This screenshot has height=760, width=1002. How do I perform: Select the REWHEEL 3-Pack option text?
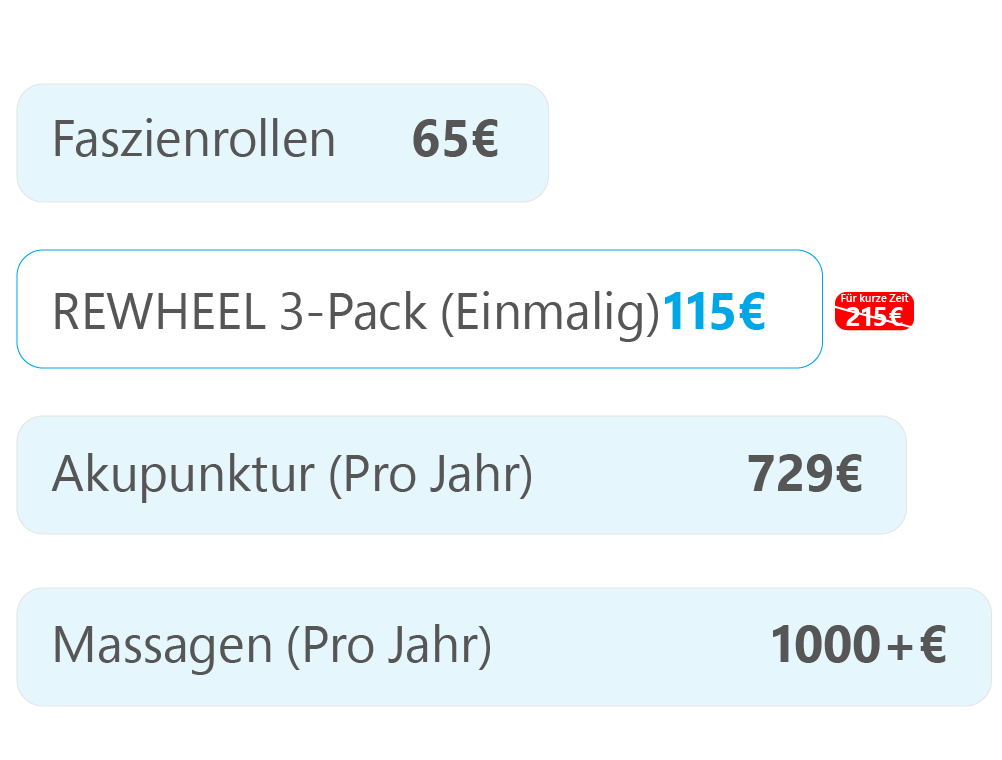pyautogui.click(x=240, y=313)
